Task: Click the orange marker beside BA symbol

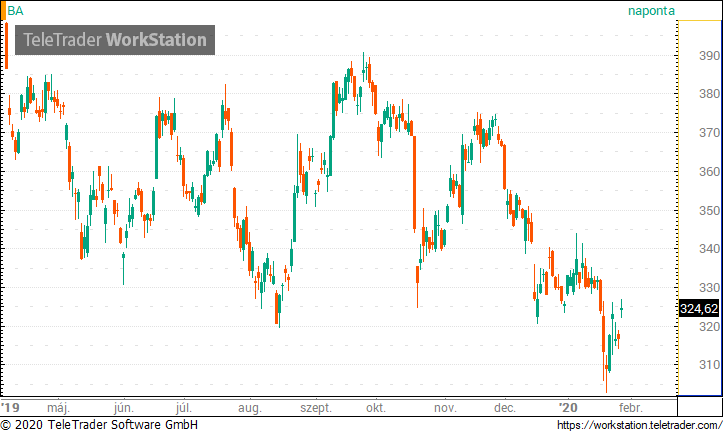Action: [3, 11]
